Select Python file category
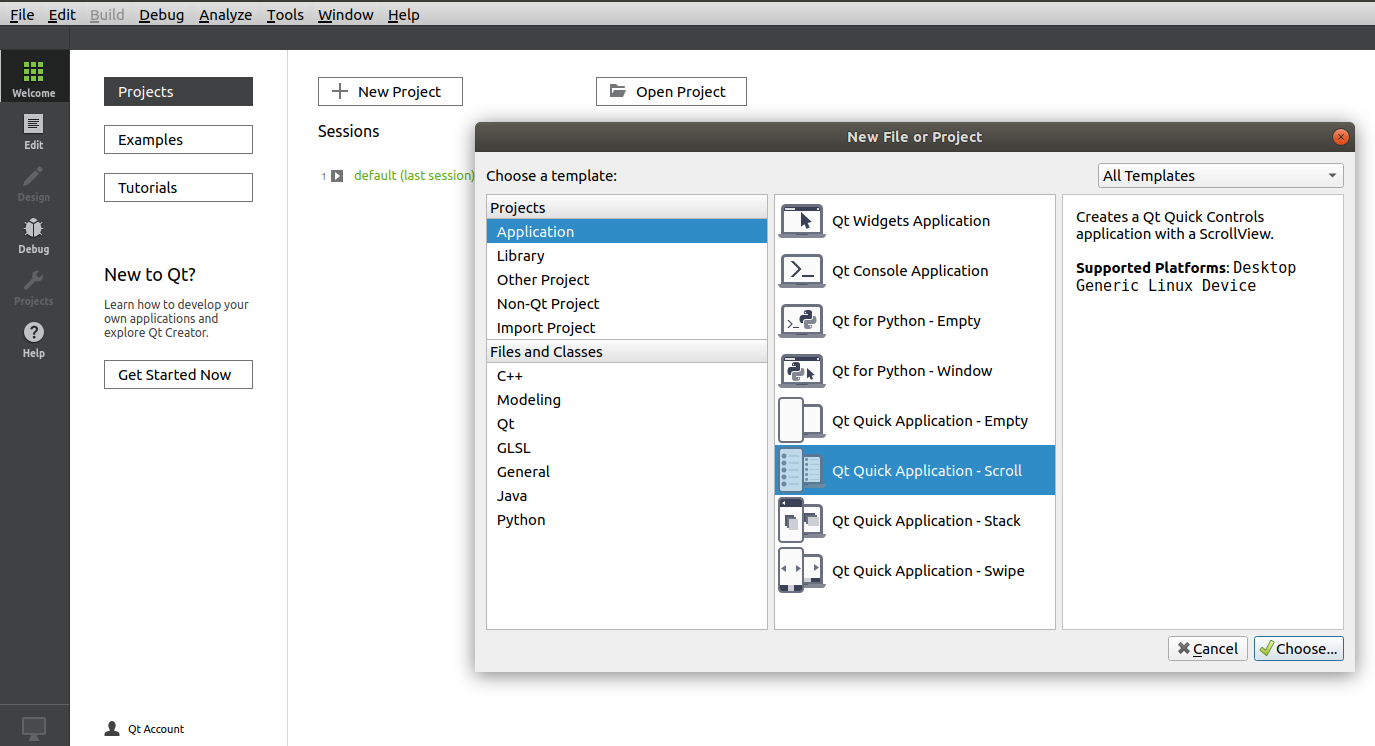This screenshot has width=1375, height=746. click(627, 520)
